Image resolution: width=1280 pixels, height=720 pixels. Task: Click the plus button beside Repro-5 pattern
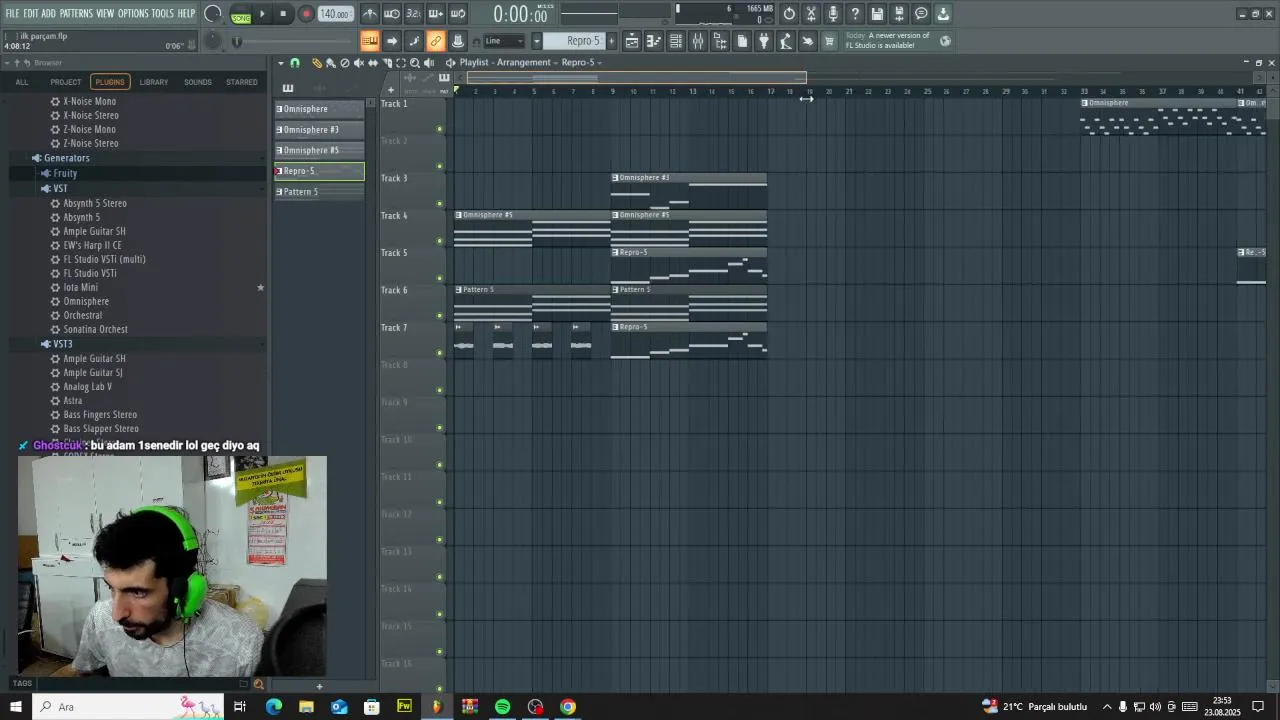(613, 41)
